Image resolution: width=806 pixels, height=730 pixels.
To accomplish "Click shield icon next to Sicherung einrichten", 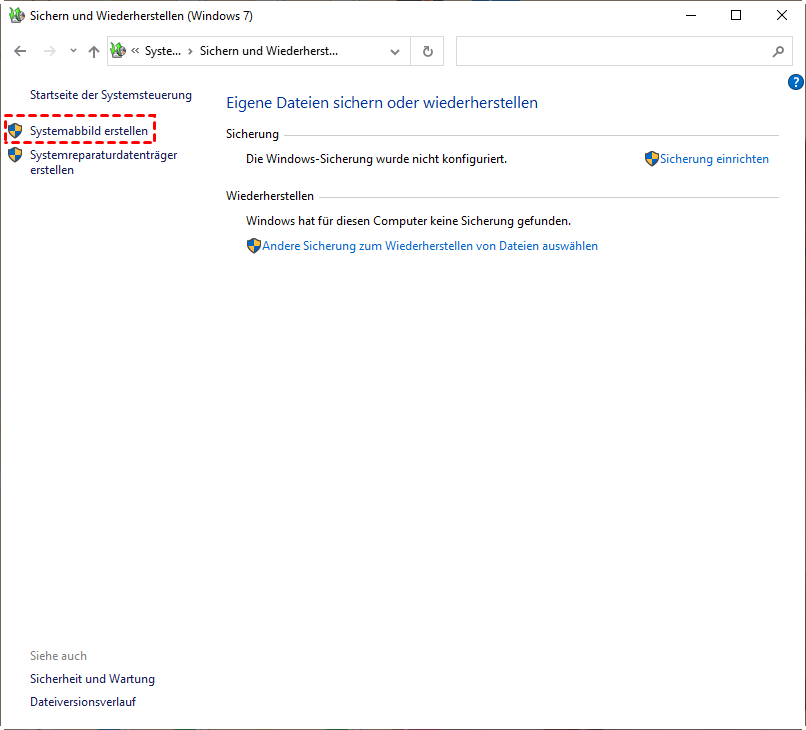I will (x=652, y=159).
